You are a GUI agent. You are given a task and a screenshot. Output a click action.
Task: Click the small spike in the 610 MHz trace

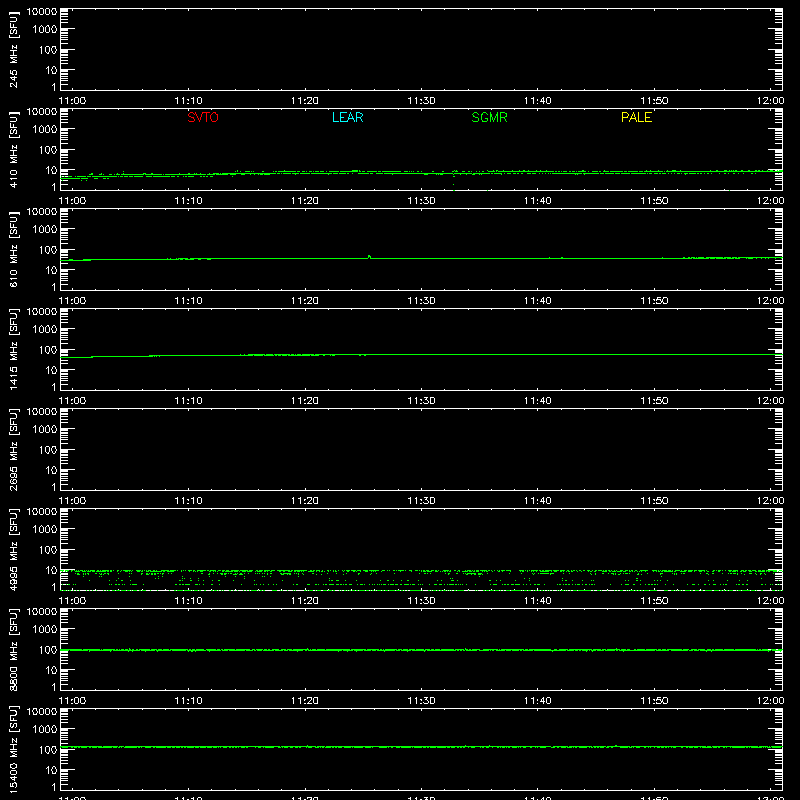369,257
